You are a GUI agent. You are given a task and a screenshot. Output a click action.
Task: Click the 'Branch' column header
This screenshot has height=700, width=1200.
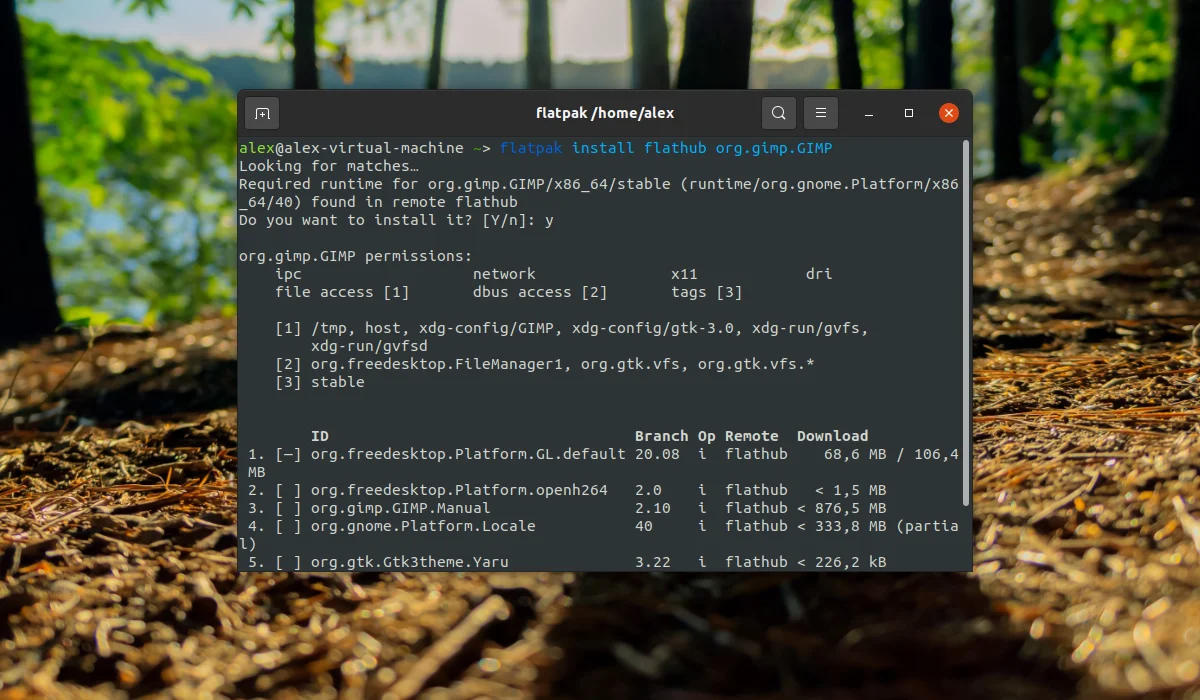pos(662,436)
